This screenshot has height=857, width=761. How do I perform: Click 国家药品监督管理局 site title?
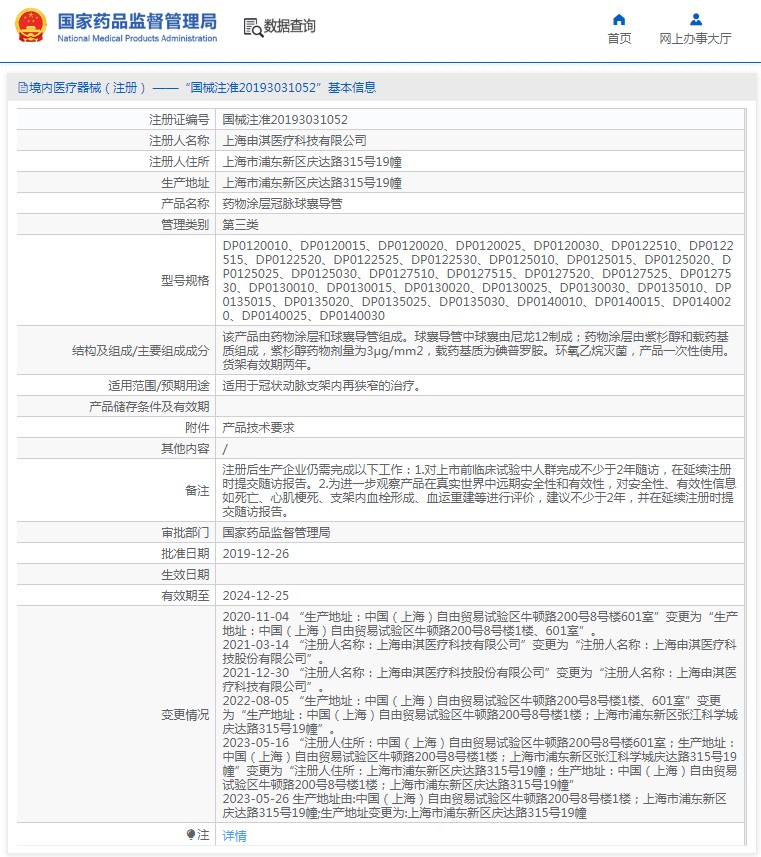click(x=137, y=21)
